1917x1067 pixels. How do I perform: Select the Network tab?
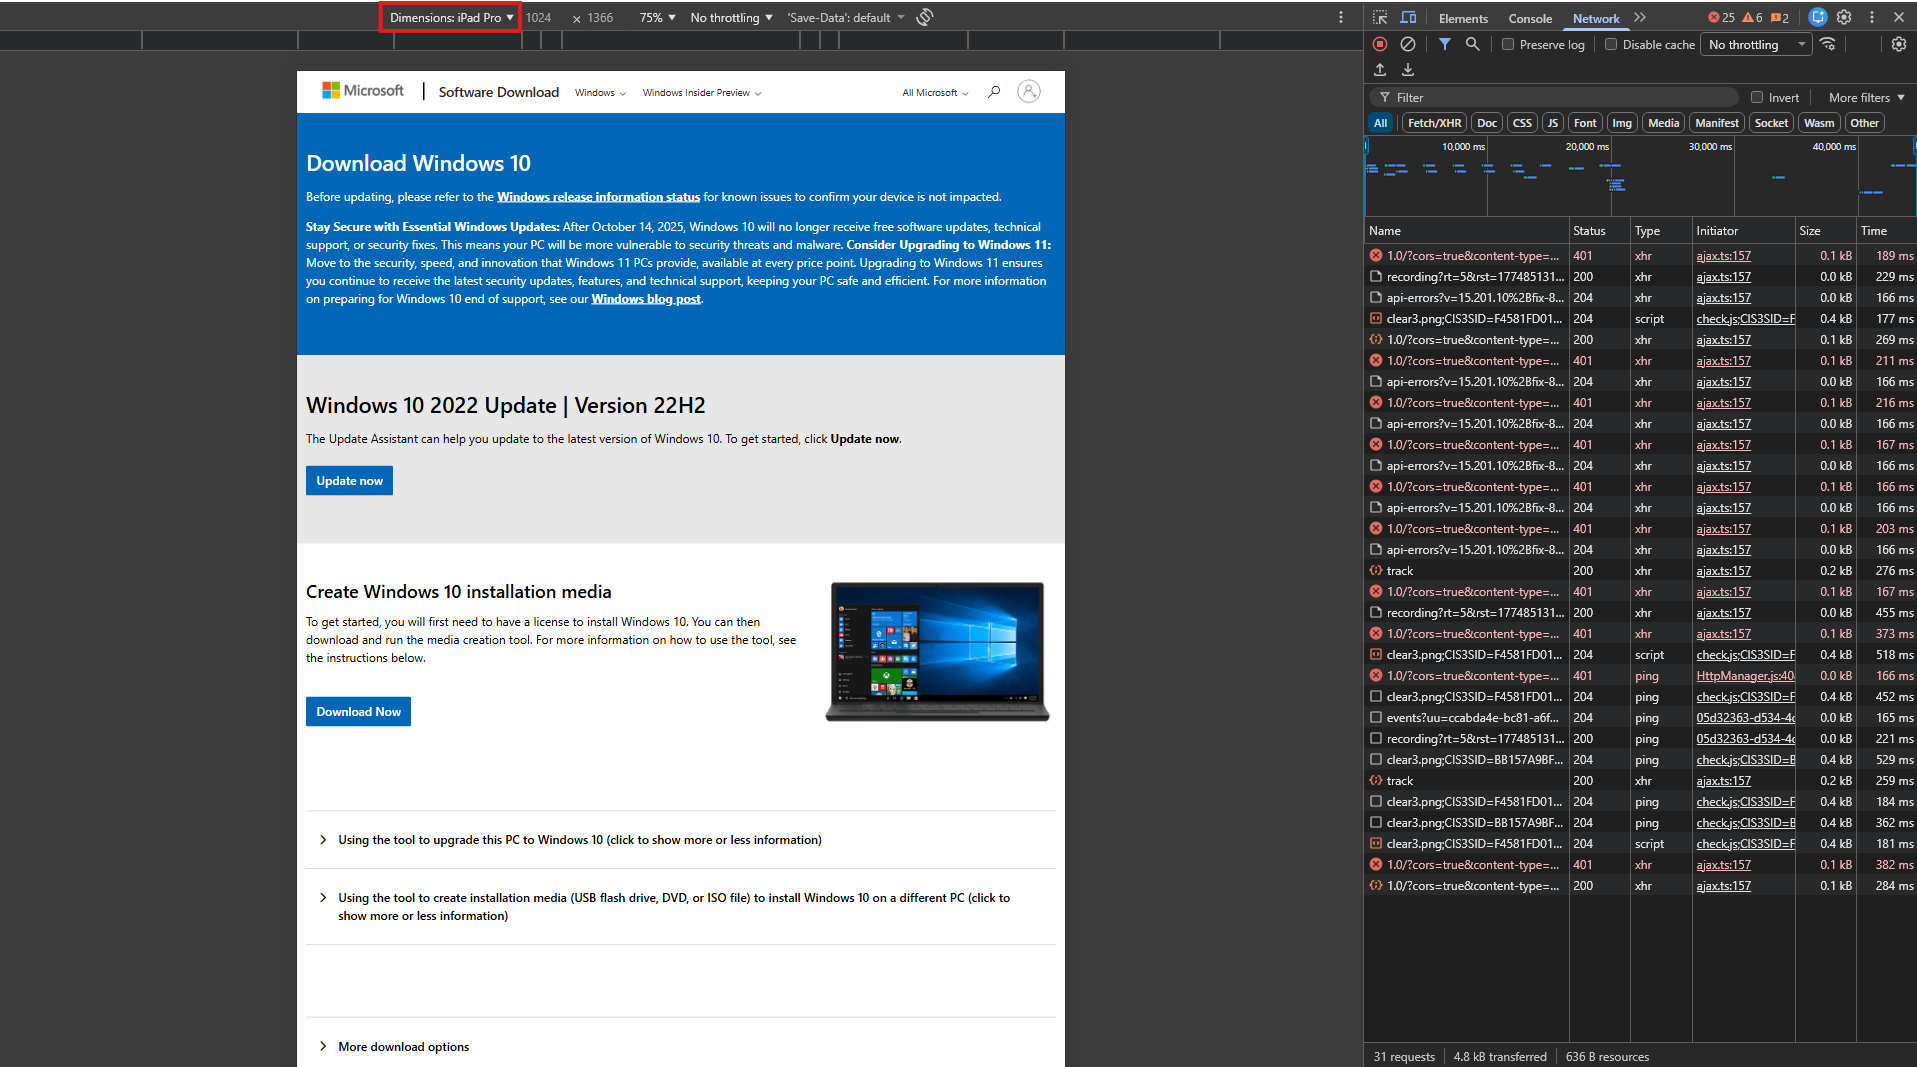click(x=1596, y=18)
